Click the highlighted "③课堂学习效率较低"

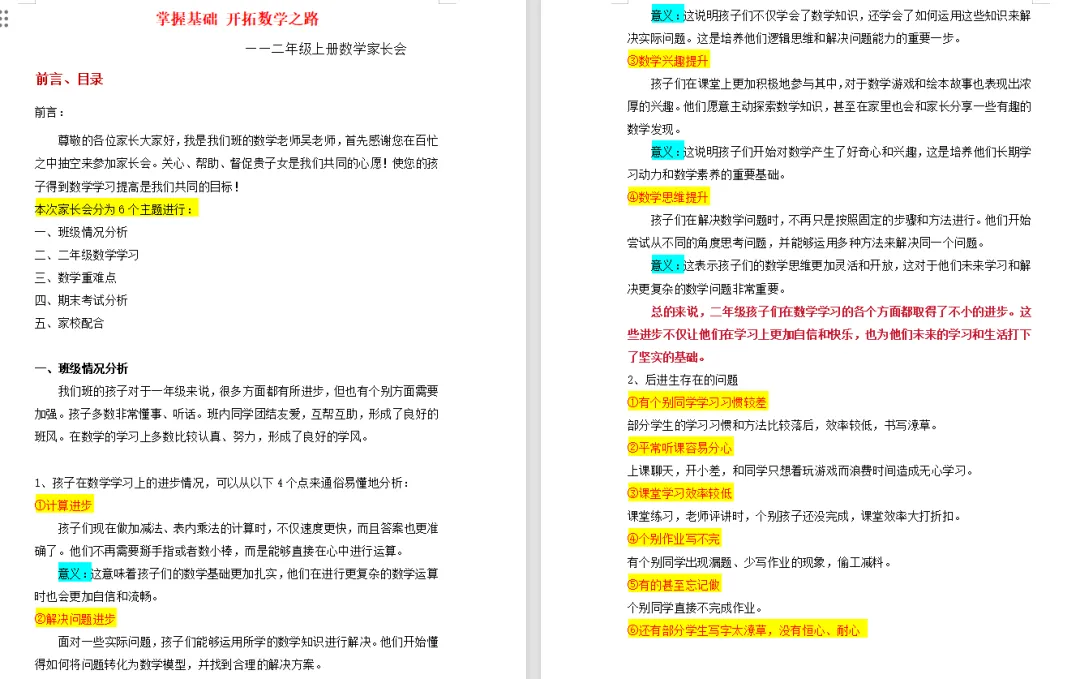coord(680,493)
